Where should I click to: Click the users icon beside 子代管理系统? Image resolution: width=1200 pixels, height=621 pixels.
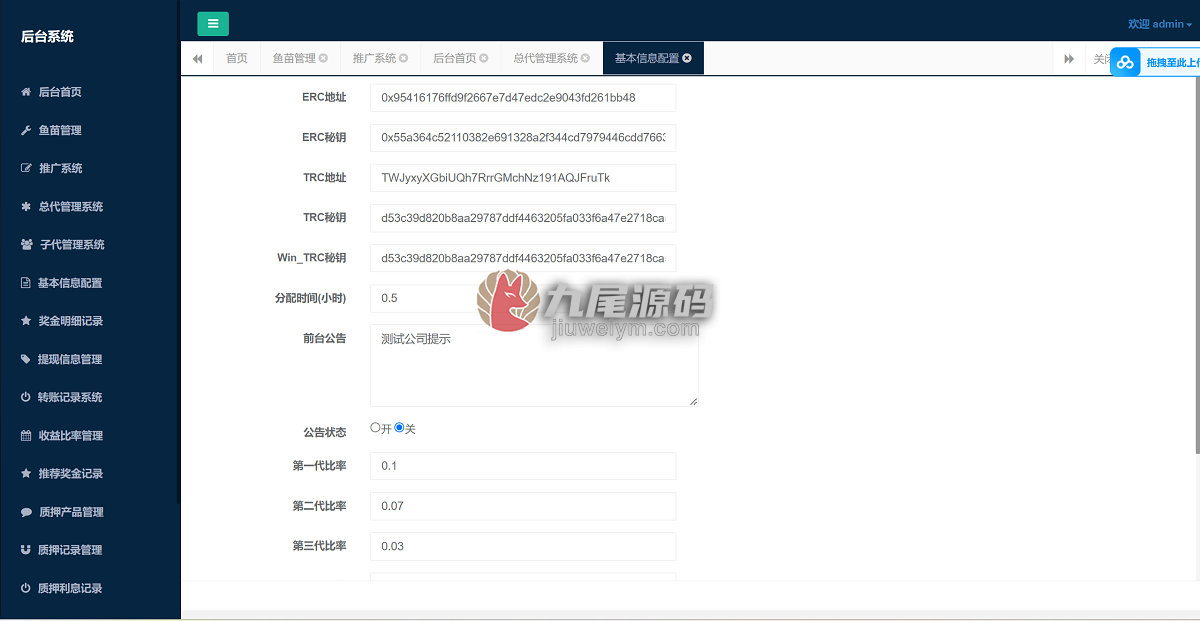click(x=27, y=244)
